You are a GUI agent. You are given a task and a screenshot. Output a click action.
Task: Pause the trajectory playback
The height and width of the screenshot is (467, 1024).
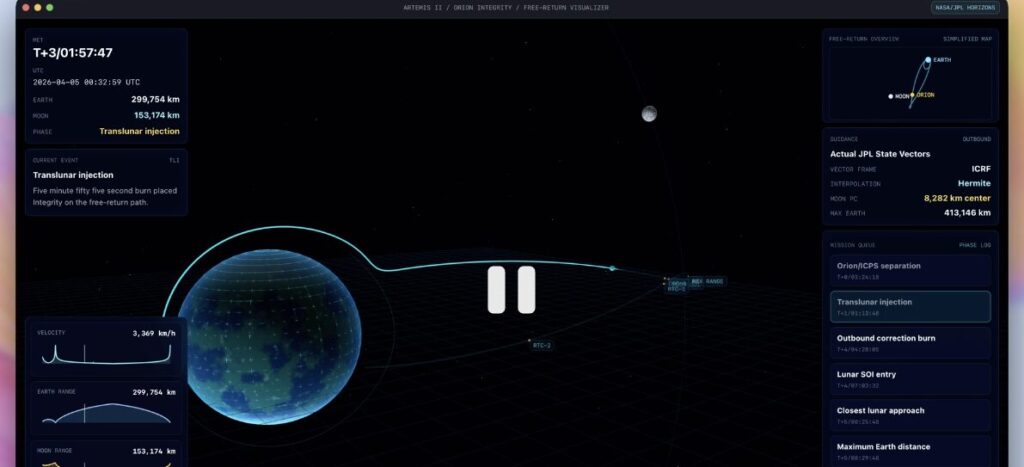point(511,290)
